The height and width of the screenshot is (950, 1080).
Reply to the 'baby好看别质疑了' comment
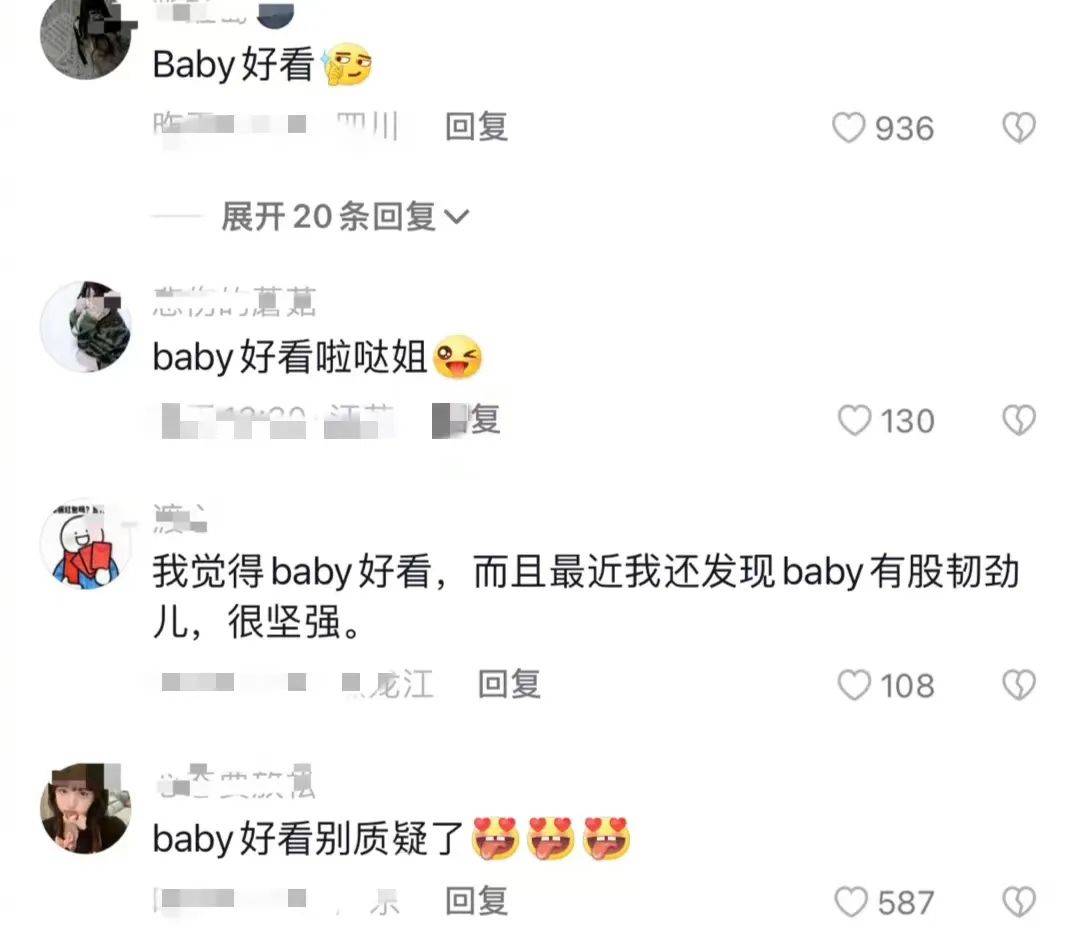pos(477,901)
